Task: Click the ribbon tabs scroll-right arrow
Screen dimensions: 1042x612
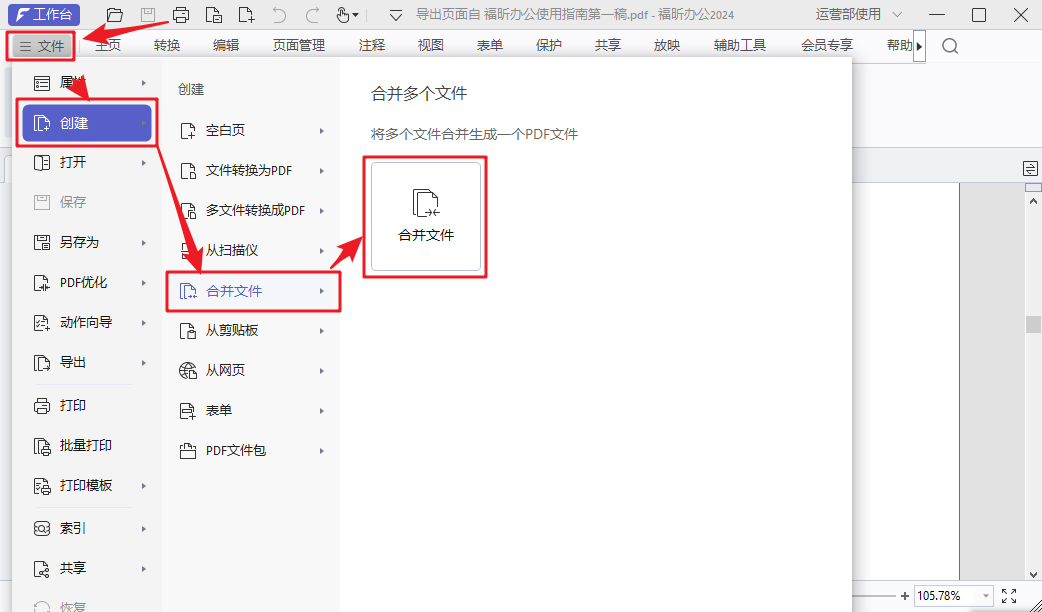Action: pyautogui.click(x=920, y=46)
